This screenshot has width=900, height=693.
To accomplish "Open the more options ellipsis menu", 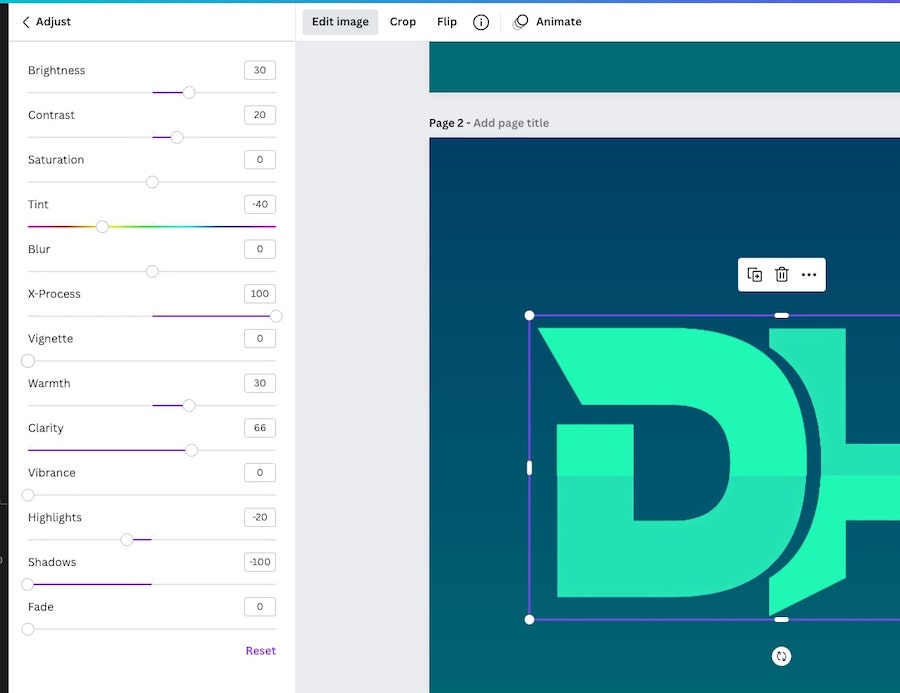I will point(809,275).
